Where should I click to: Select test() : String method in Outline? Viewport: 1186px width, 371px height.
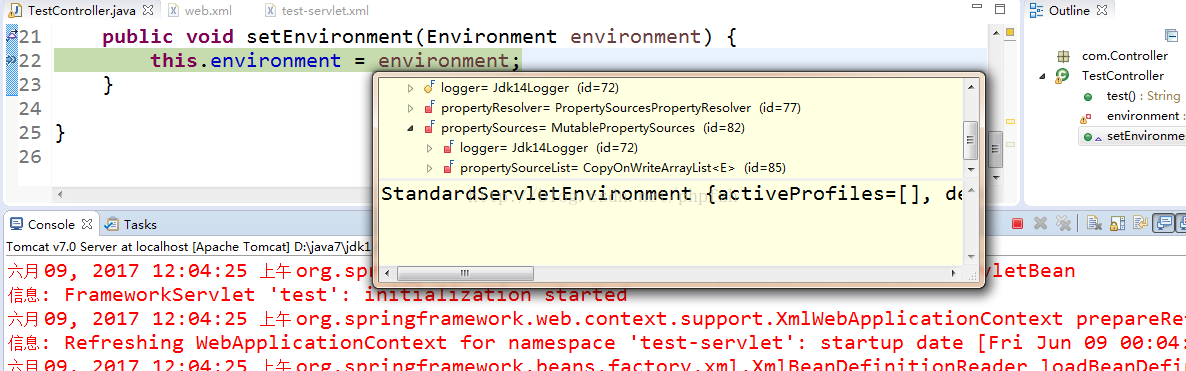point(1143,96)
